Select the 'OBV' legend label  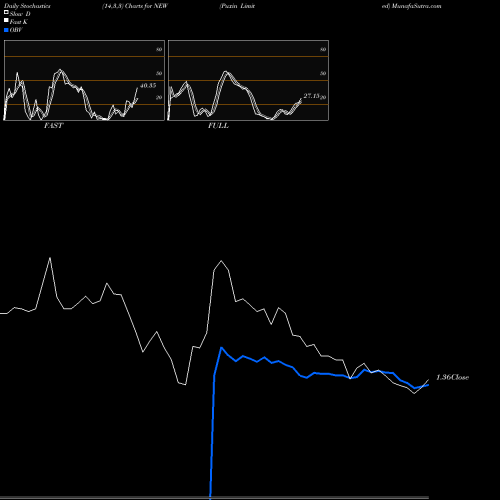(x=16, y=30)
